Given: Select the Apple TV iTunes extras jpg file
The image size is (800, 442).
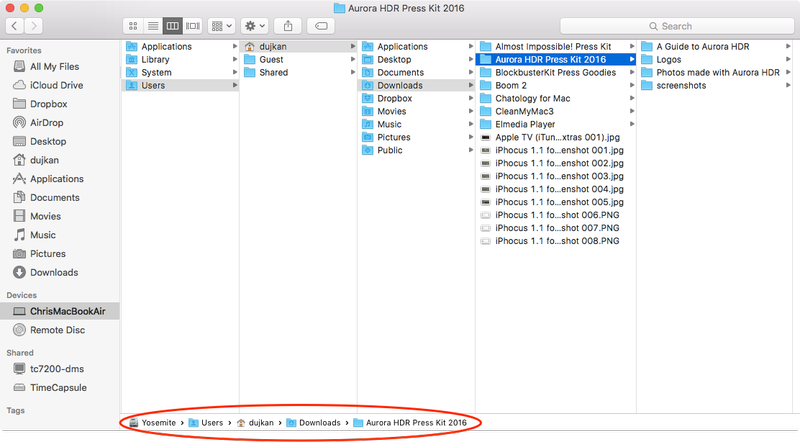Looking at the screenshot, I should pos(556,137).
